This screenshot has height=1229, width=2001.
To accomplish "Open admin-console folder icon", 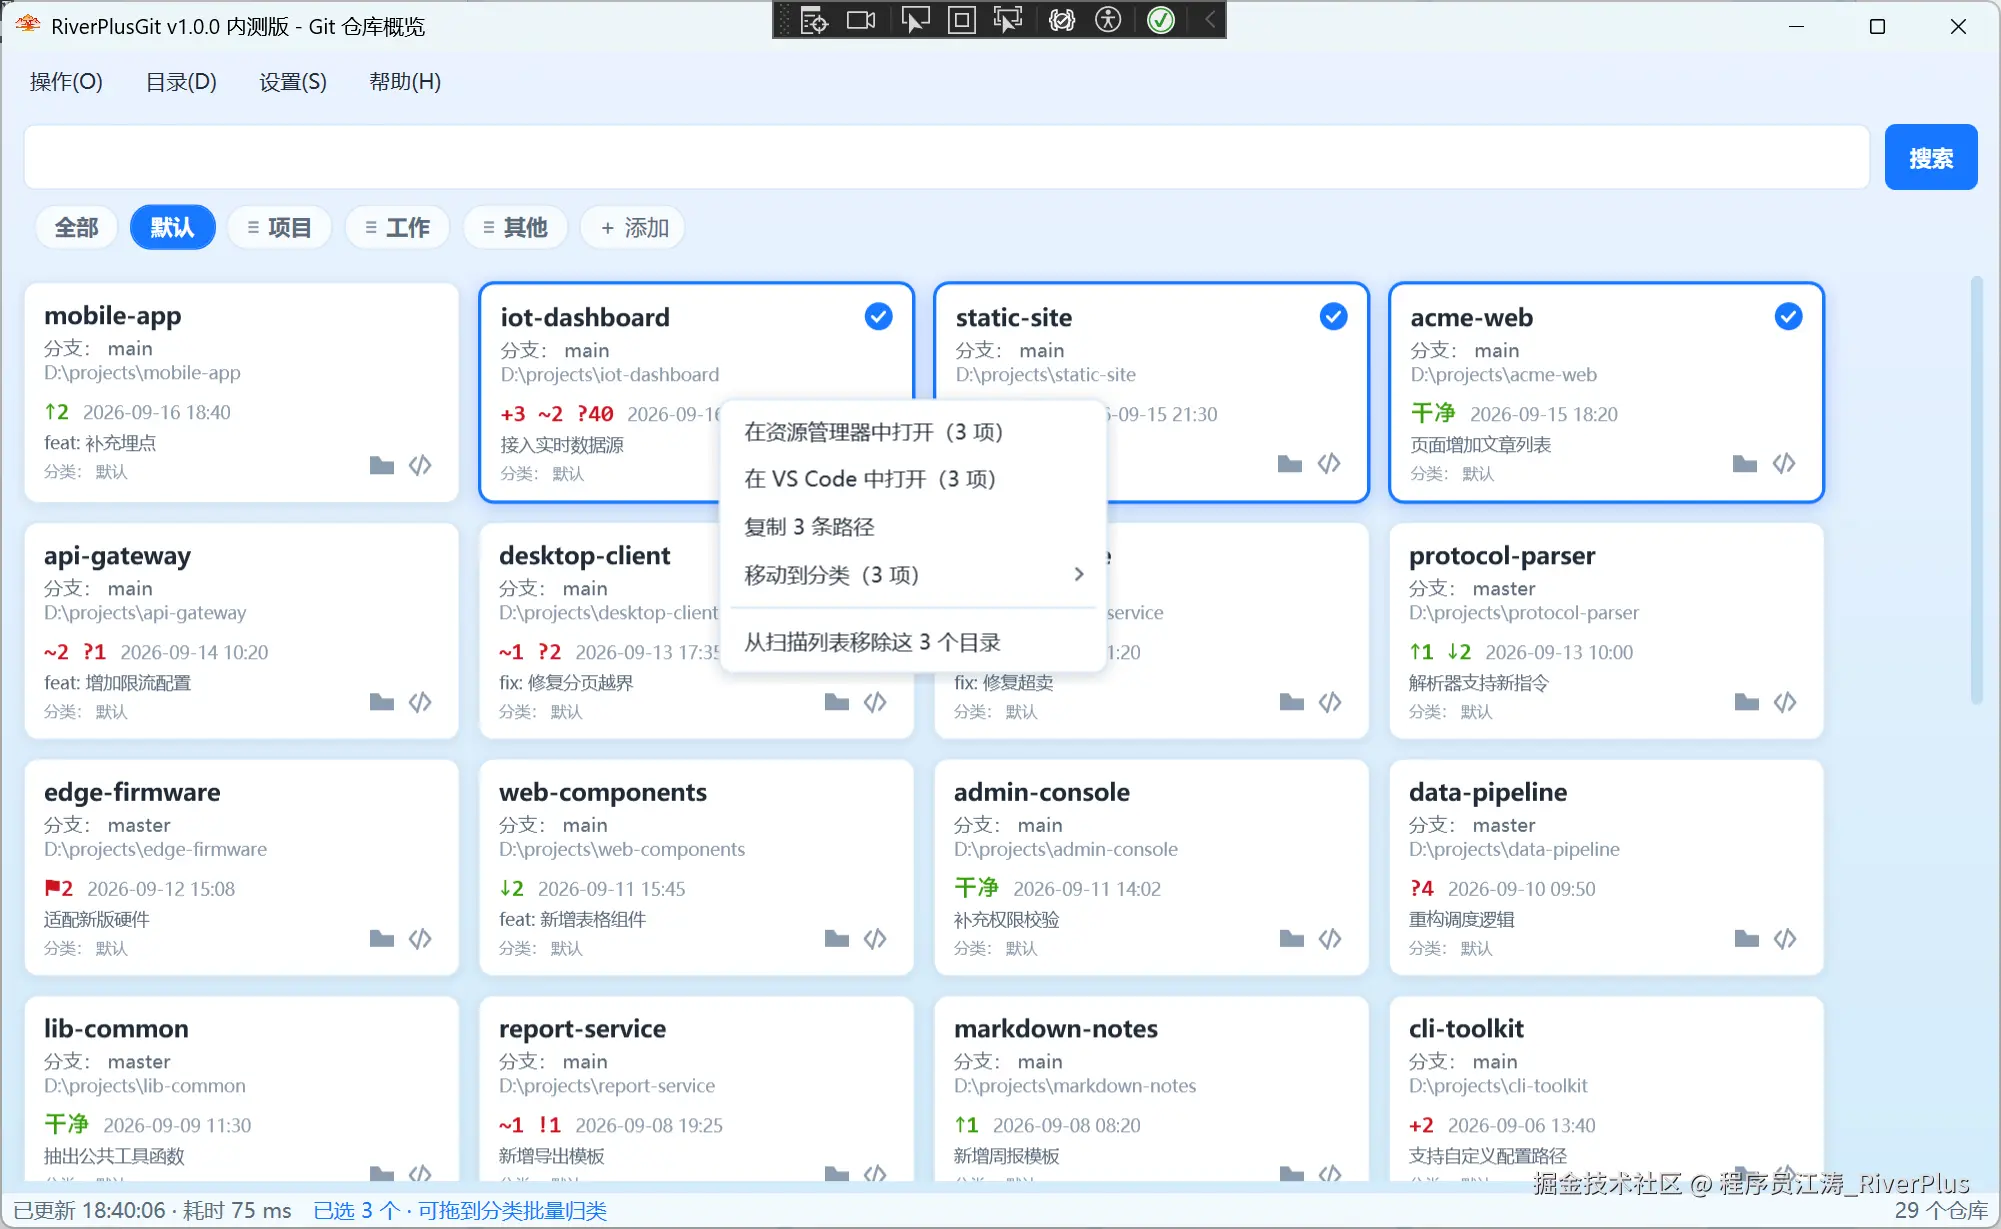I will [x=1291, y=938].
